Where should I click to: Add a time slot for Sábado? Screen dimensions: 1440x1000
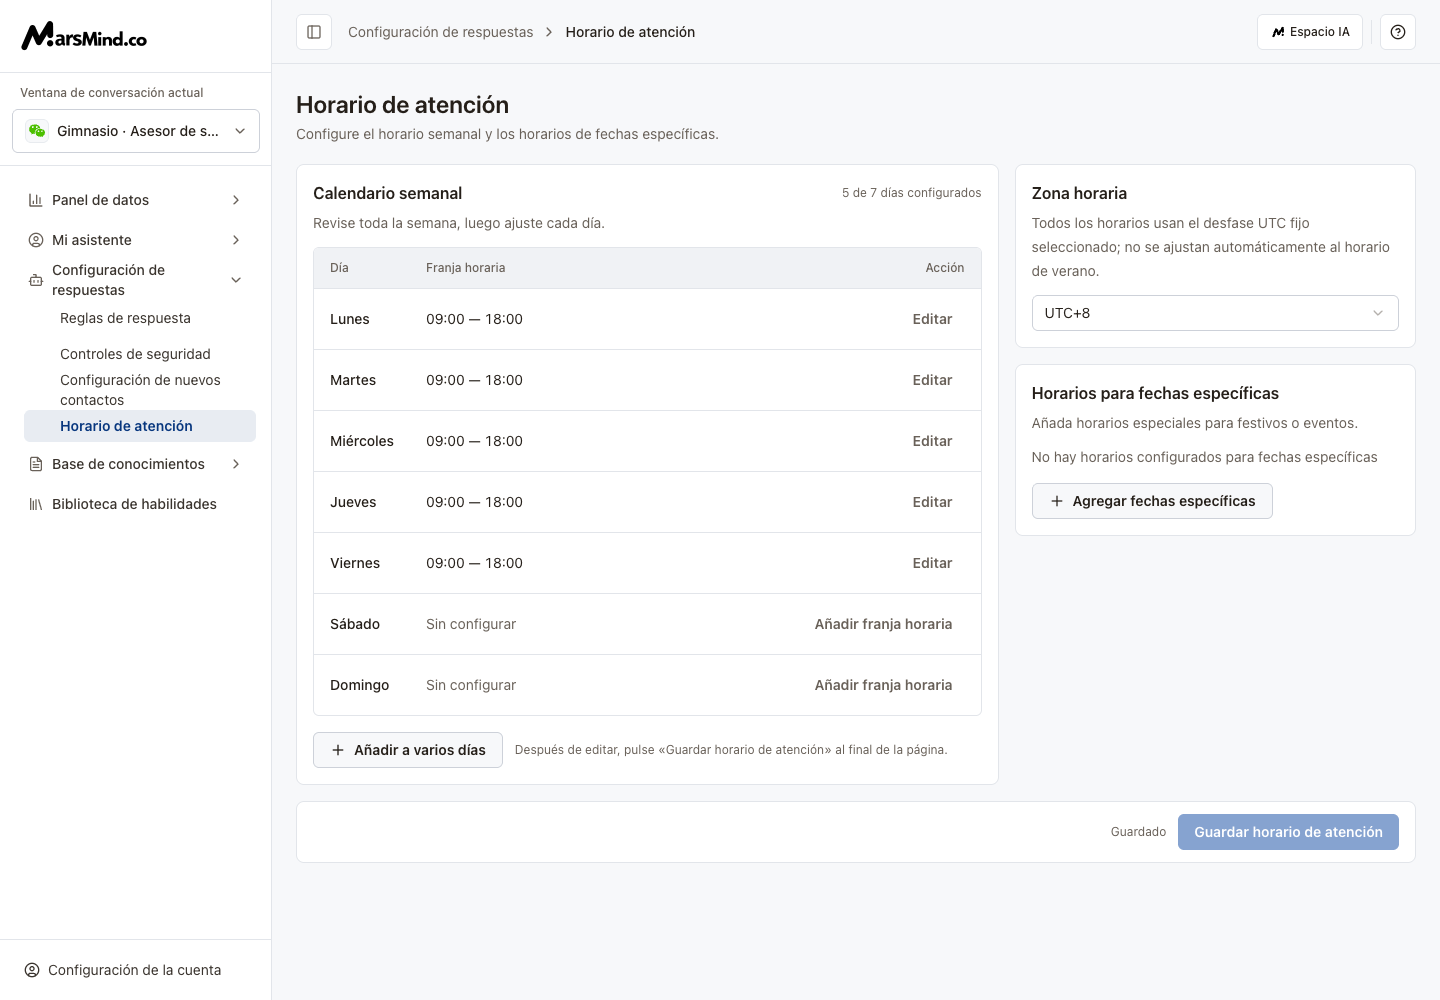pyautogui.click(x=883, y=624)
